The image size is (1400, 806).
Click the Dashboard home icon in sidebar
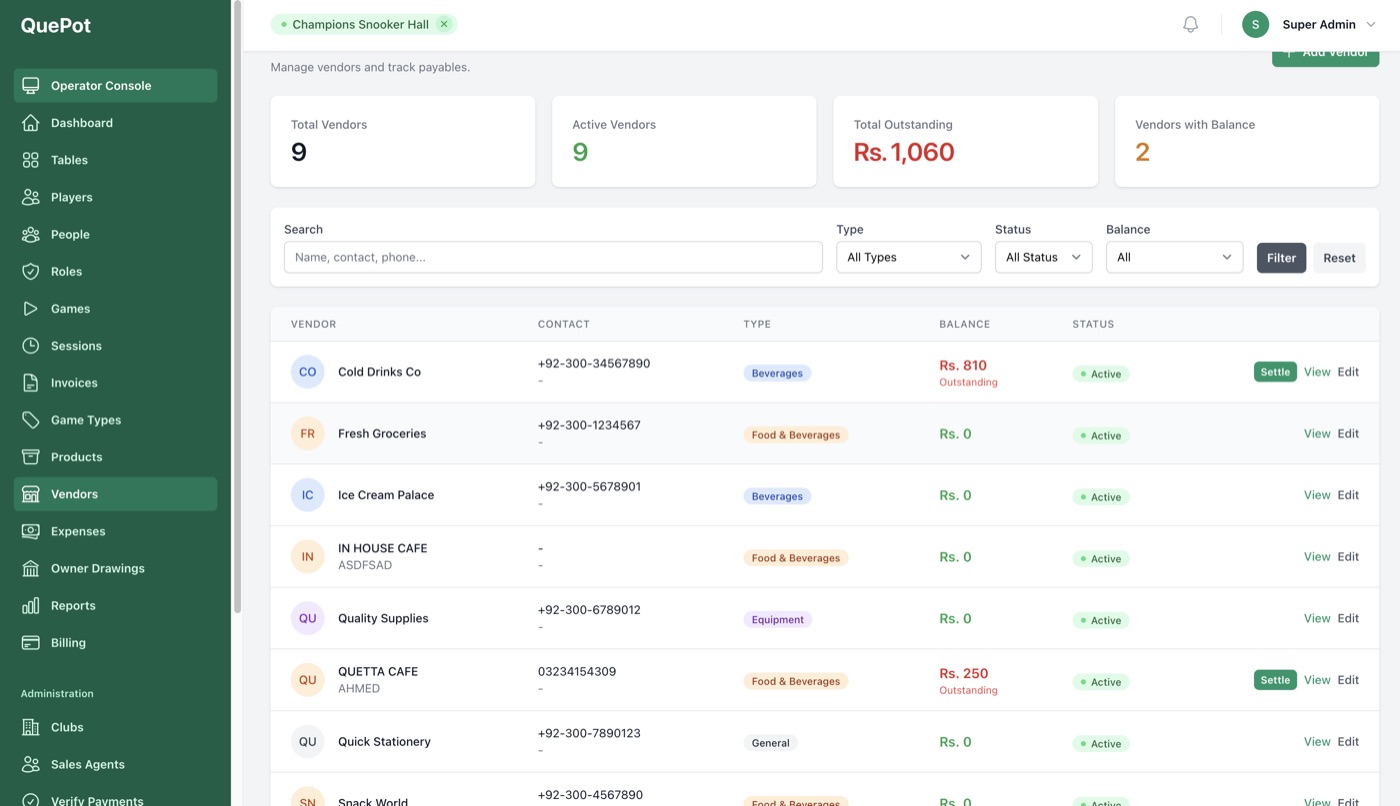(31, 123)
